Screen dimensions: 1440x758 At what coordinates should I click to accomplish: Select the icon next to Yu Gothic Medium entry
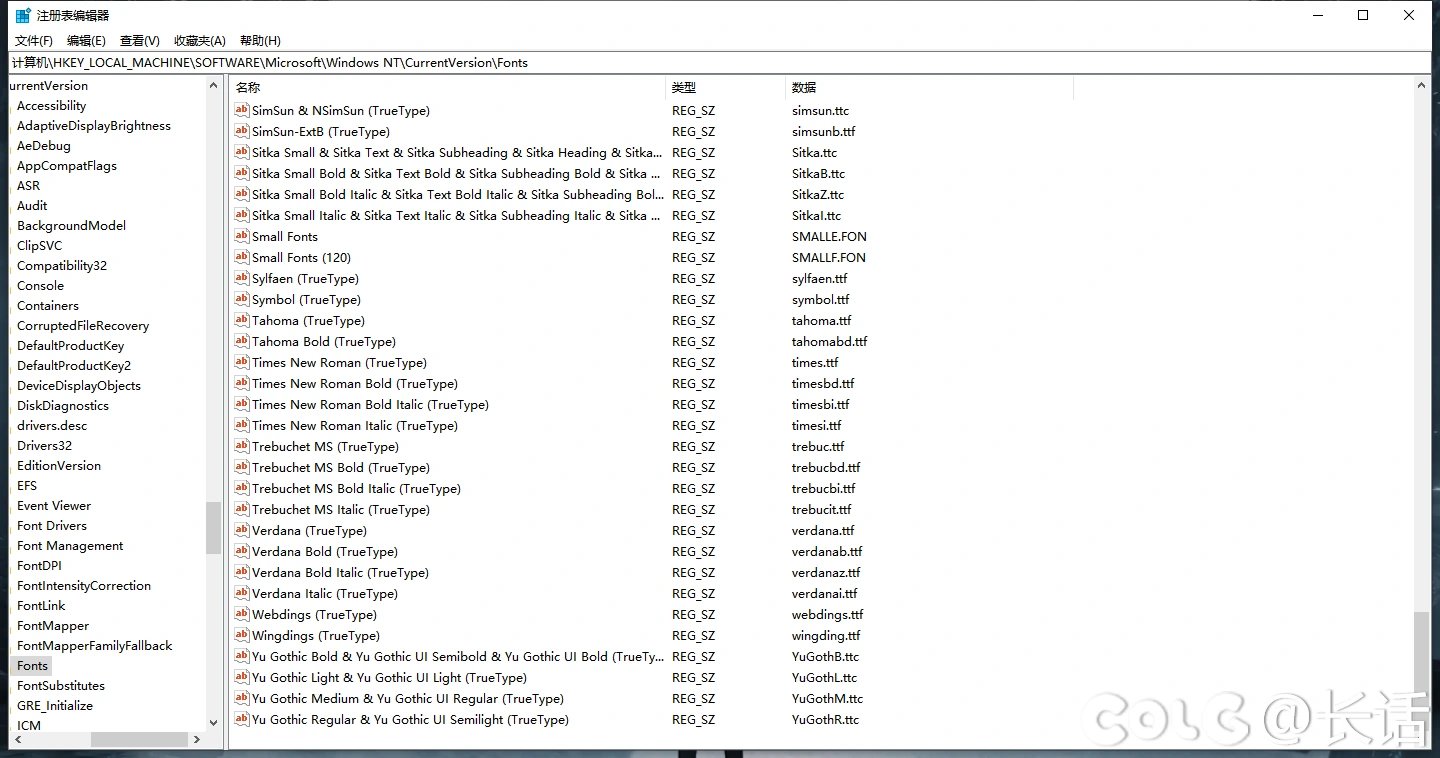[x=241, y=698]
